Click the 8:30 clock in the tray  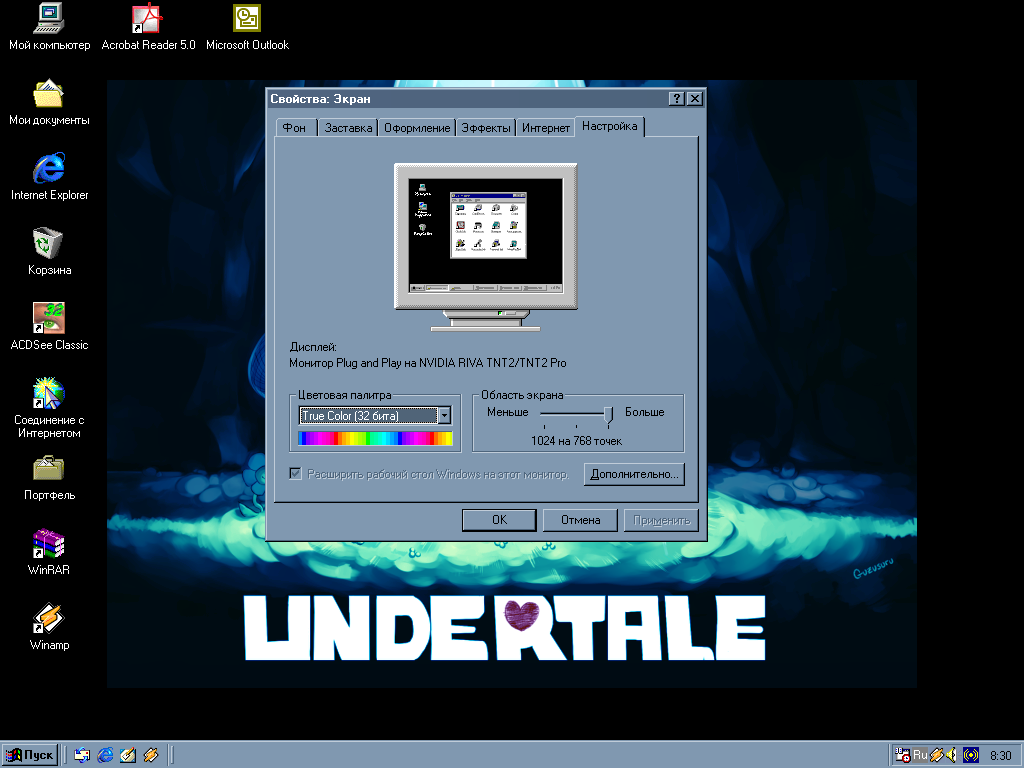point(1000,756)
